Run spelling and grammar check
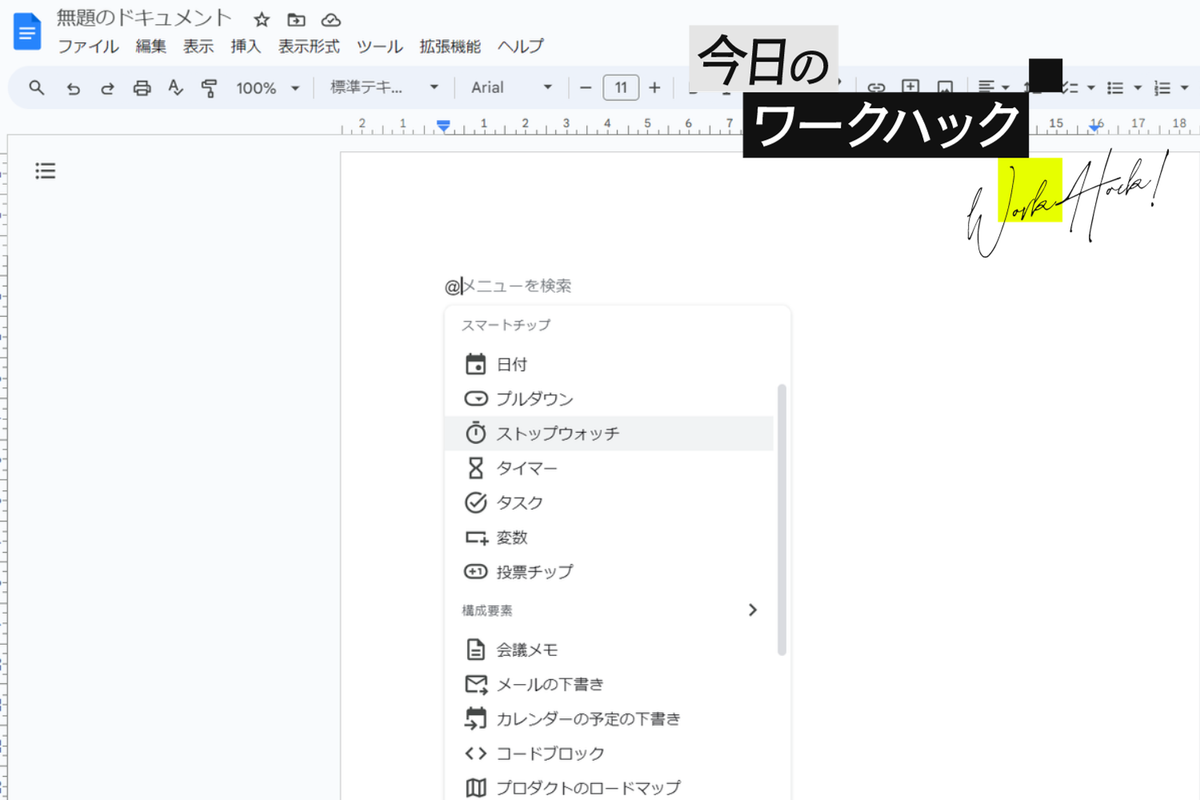Viewport: 1200px width, 800px height. point(176,88)
